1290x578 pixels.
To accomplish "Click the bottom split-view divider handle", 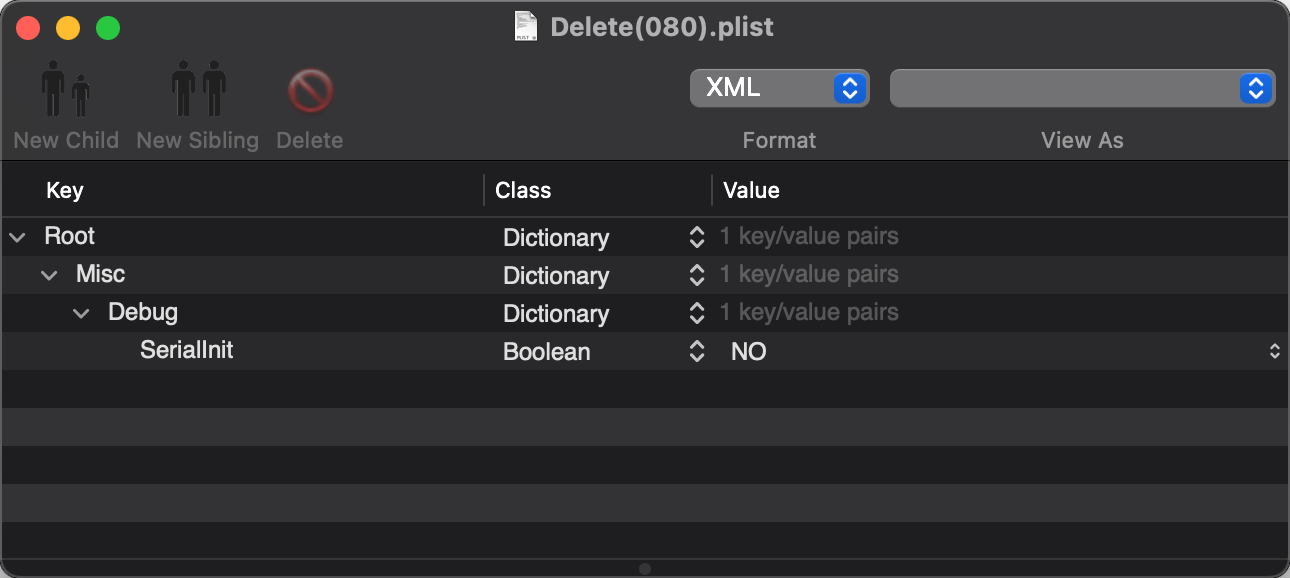I will pyautogui.click(x=645, y=568).
